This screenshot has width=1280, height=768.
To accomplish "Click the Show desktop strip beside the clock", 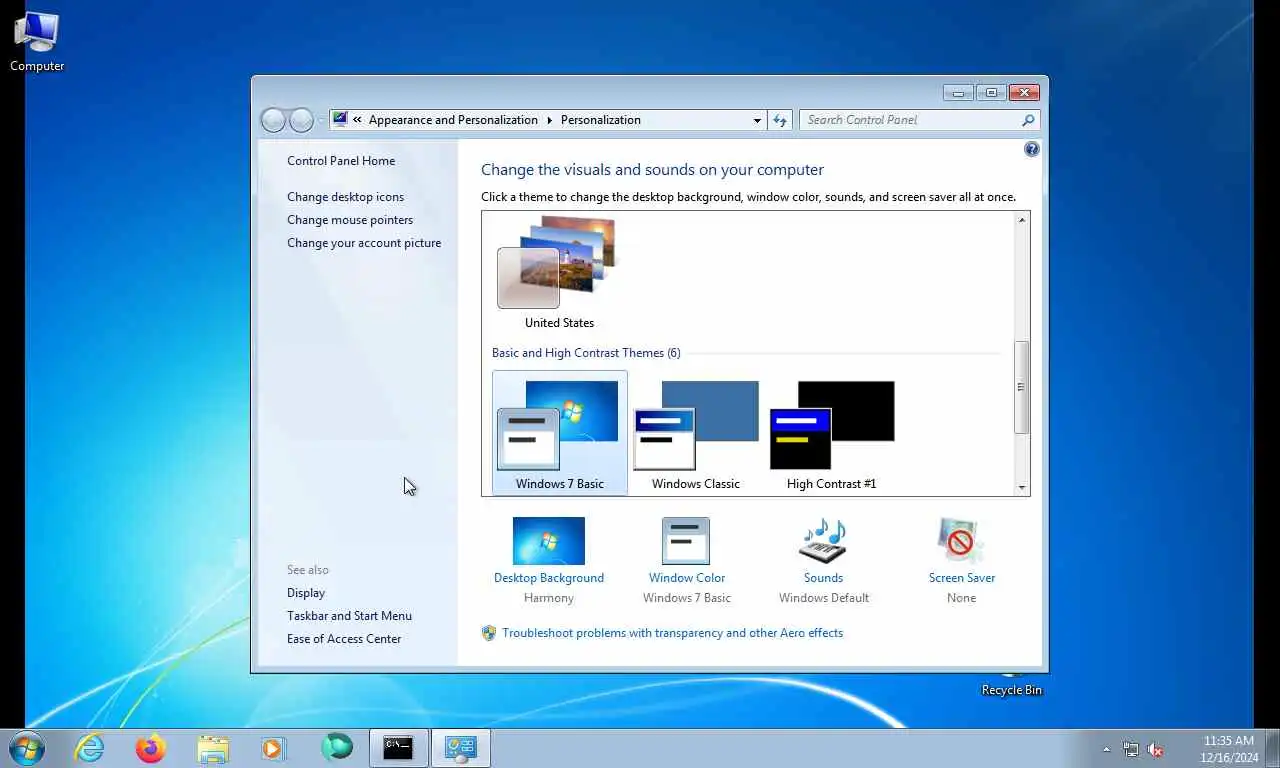I will pyautogui.click(x=1272, y=748).
